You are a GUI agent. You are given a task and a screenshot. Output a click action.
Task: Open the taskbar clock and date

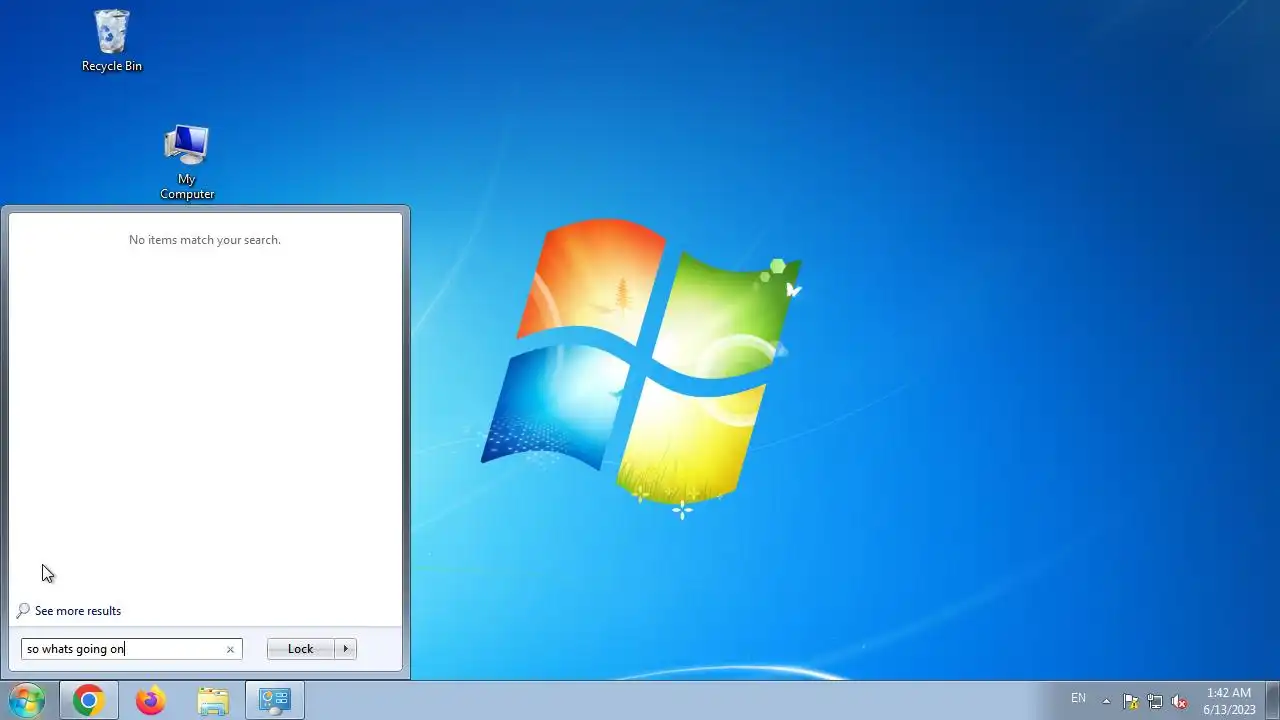point(1229,701)
